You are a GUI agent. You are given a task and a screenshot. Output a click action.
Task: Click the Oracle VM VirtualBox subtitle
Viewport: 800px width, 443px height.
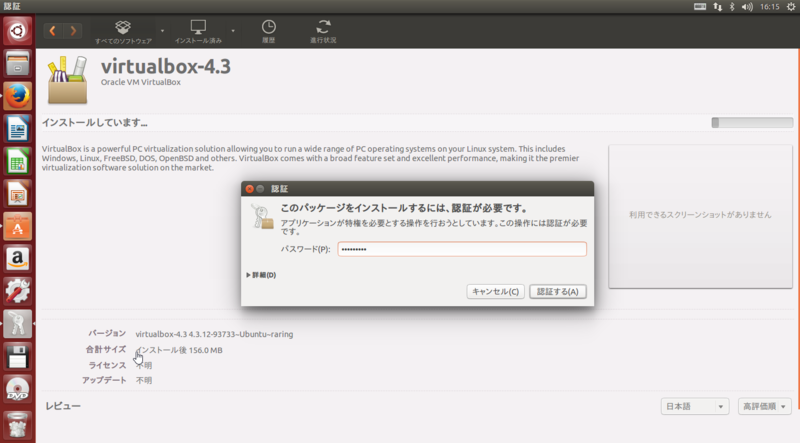[141, 82]
